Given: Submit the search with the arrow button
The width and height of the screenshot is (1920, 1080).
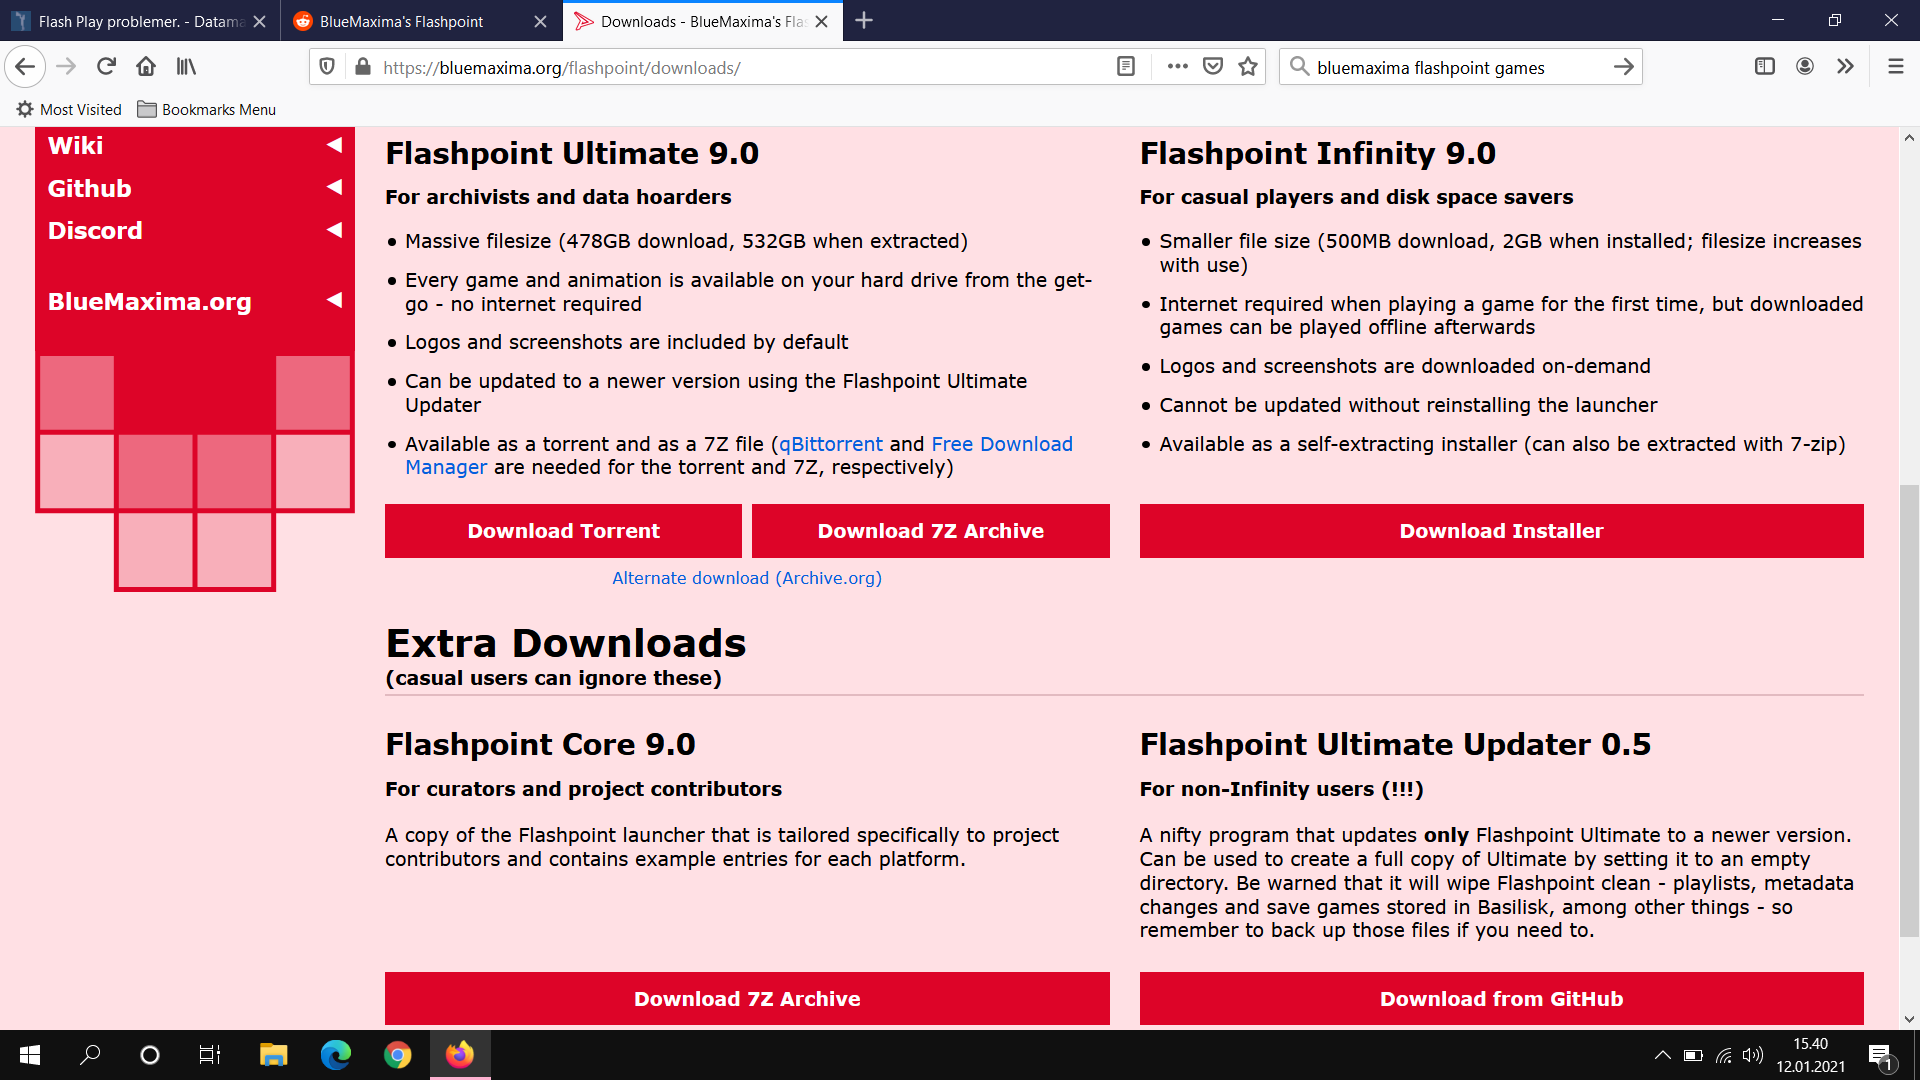Looking at the screenshot, I should (1623, 67).
